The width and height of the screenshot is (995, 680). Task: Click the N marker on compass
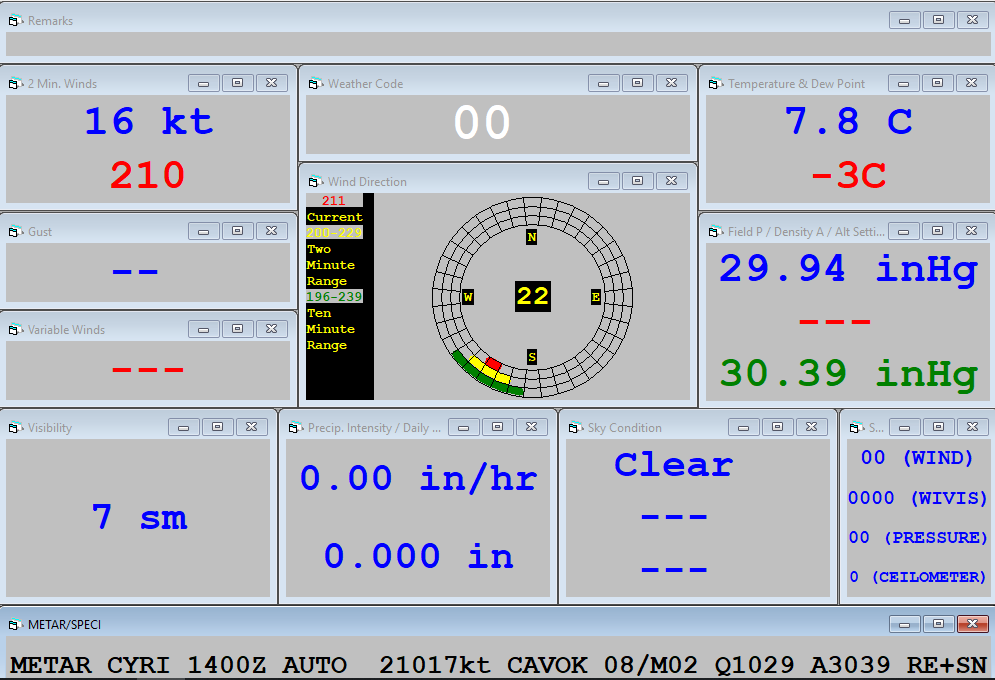coord(532,237)
